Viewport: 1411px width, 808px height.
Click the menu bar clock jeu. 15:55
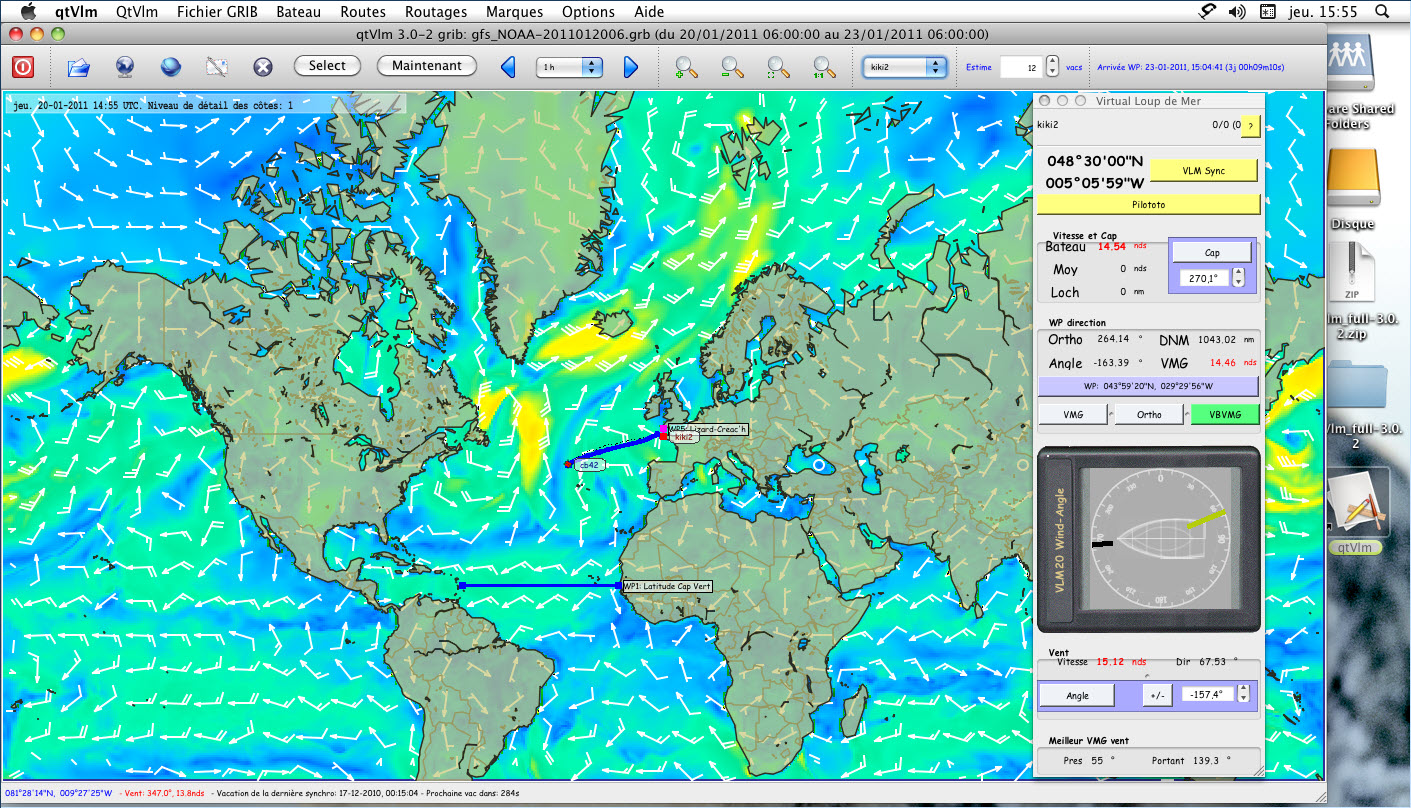click(1323, 12)
